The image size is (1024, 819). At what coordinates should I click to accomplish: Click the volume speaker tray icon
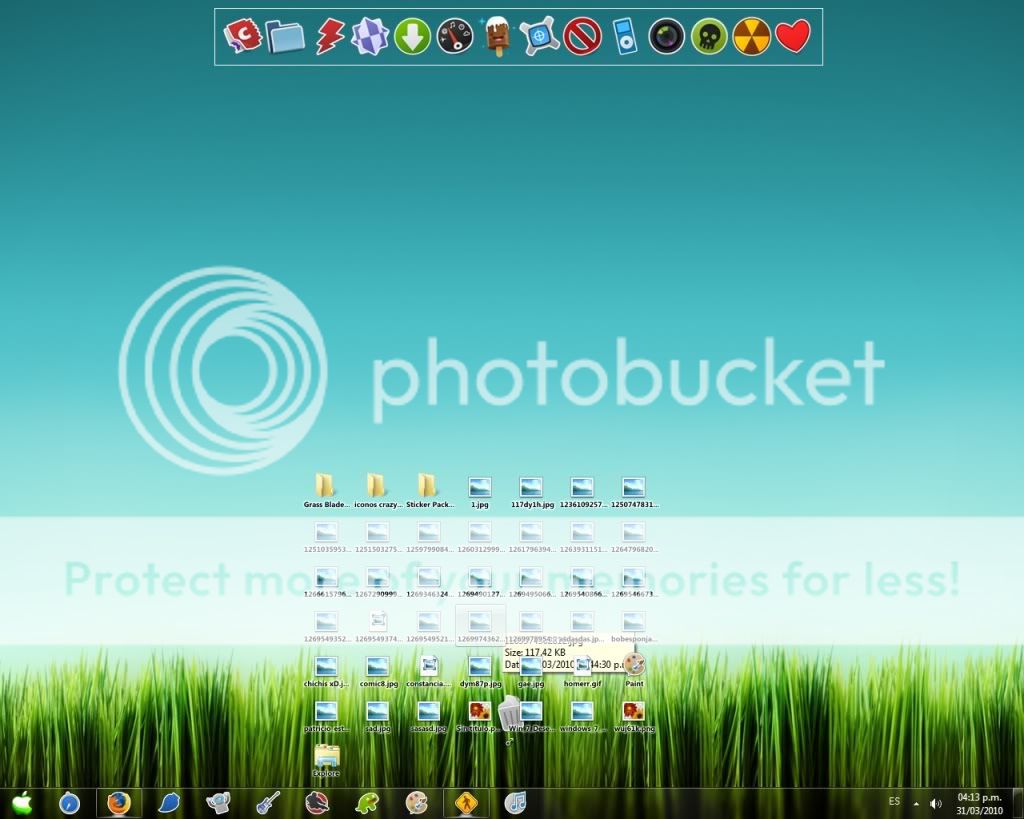click(936, 803)
